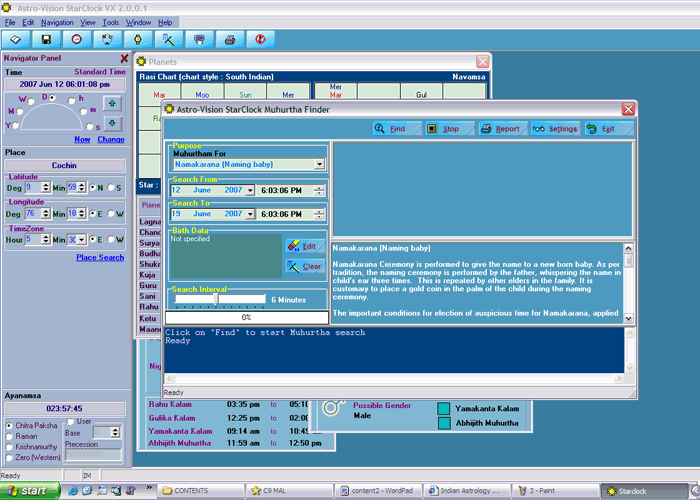Select the Y (year) time unit radio
Image resolution: width=700 pixels, height=500 pixels.
16,125
